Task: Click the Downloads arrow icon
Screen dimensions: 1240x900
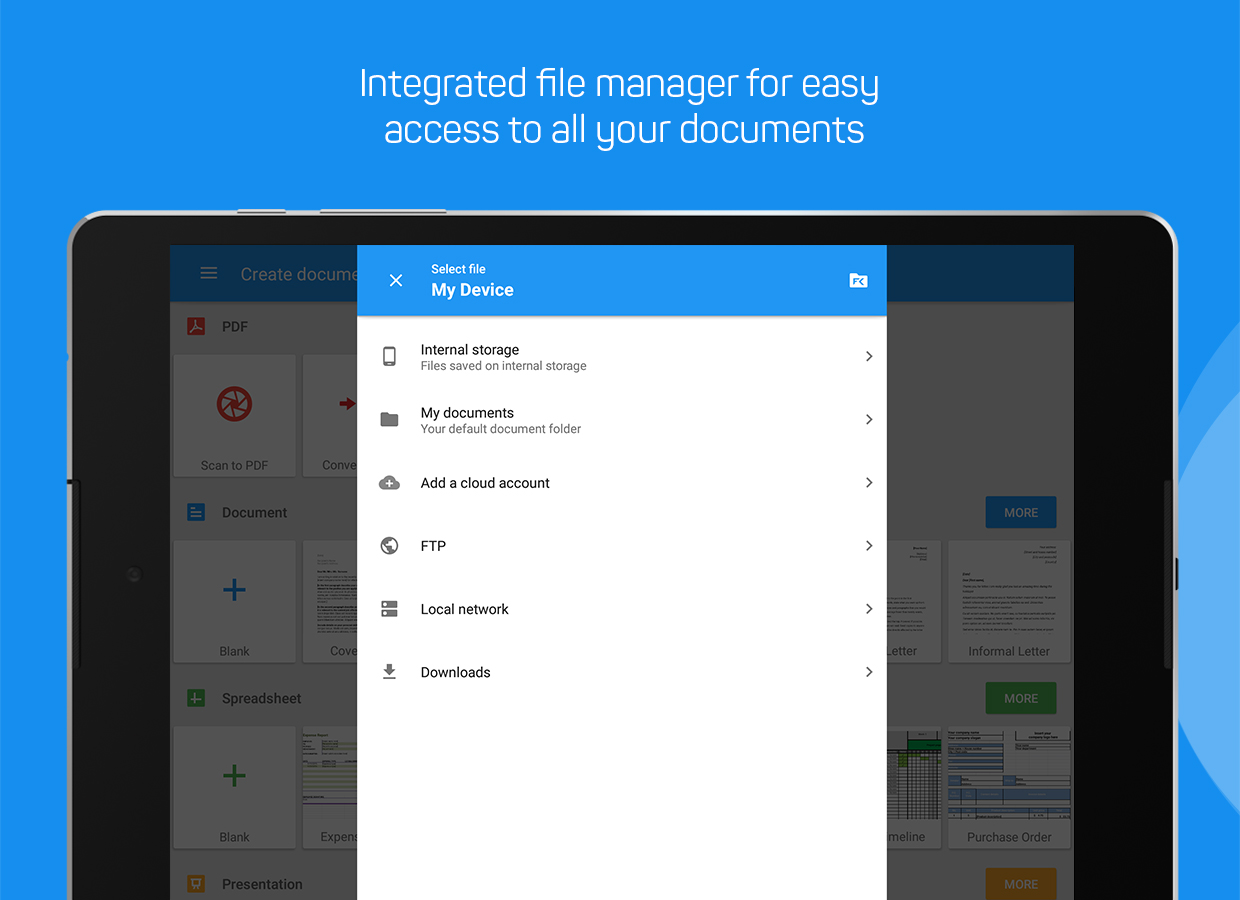Action: (390, 672)
